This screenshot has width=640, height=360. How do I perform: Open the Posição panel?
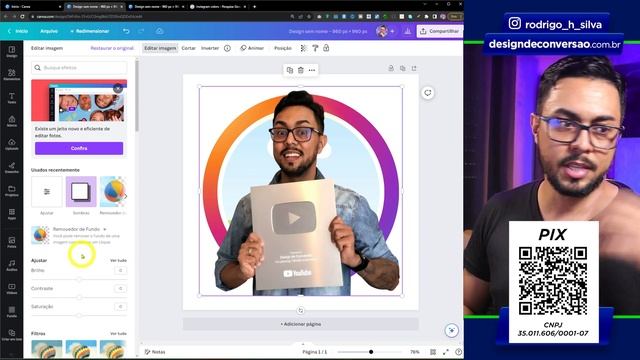(283, 48)
